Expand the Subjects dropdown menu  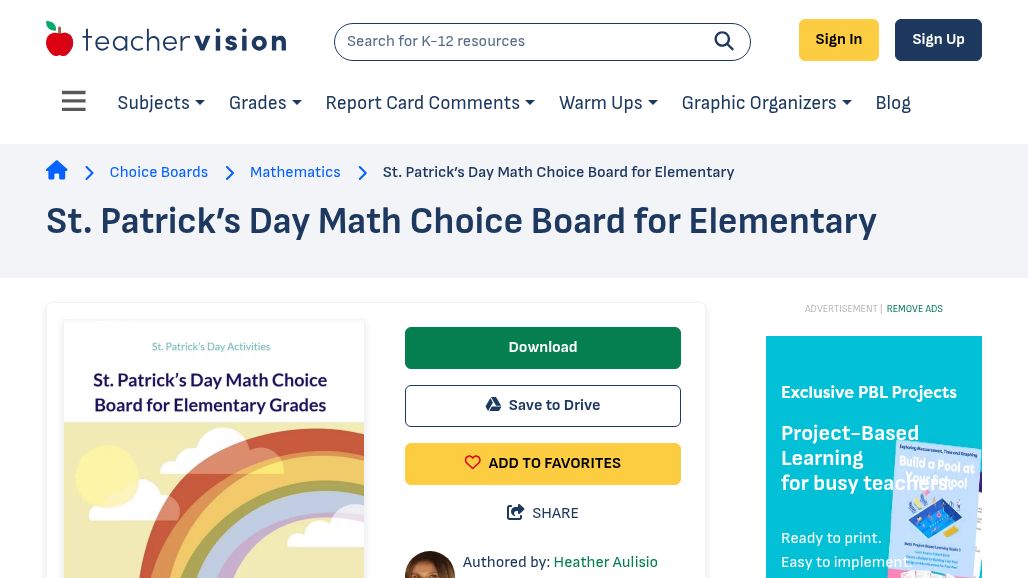coord(161,103)
